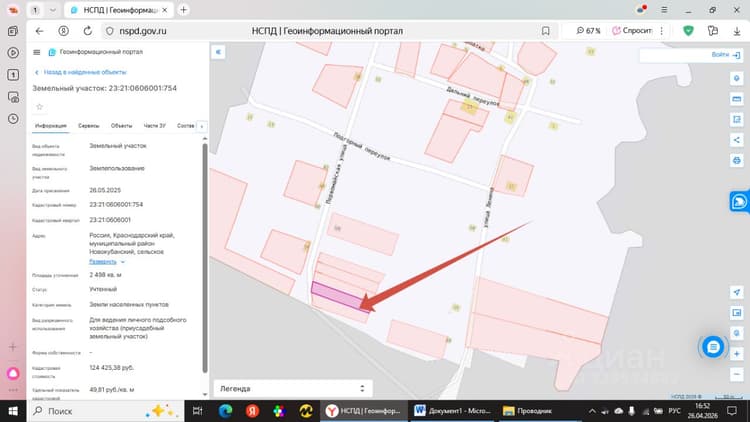750x422 pixels.
Task: Select the highlighted magenta land parcel
Action: coord(337,295)
